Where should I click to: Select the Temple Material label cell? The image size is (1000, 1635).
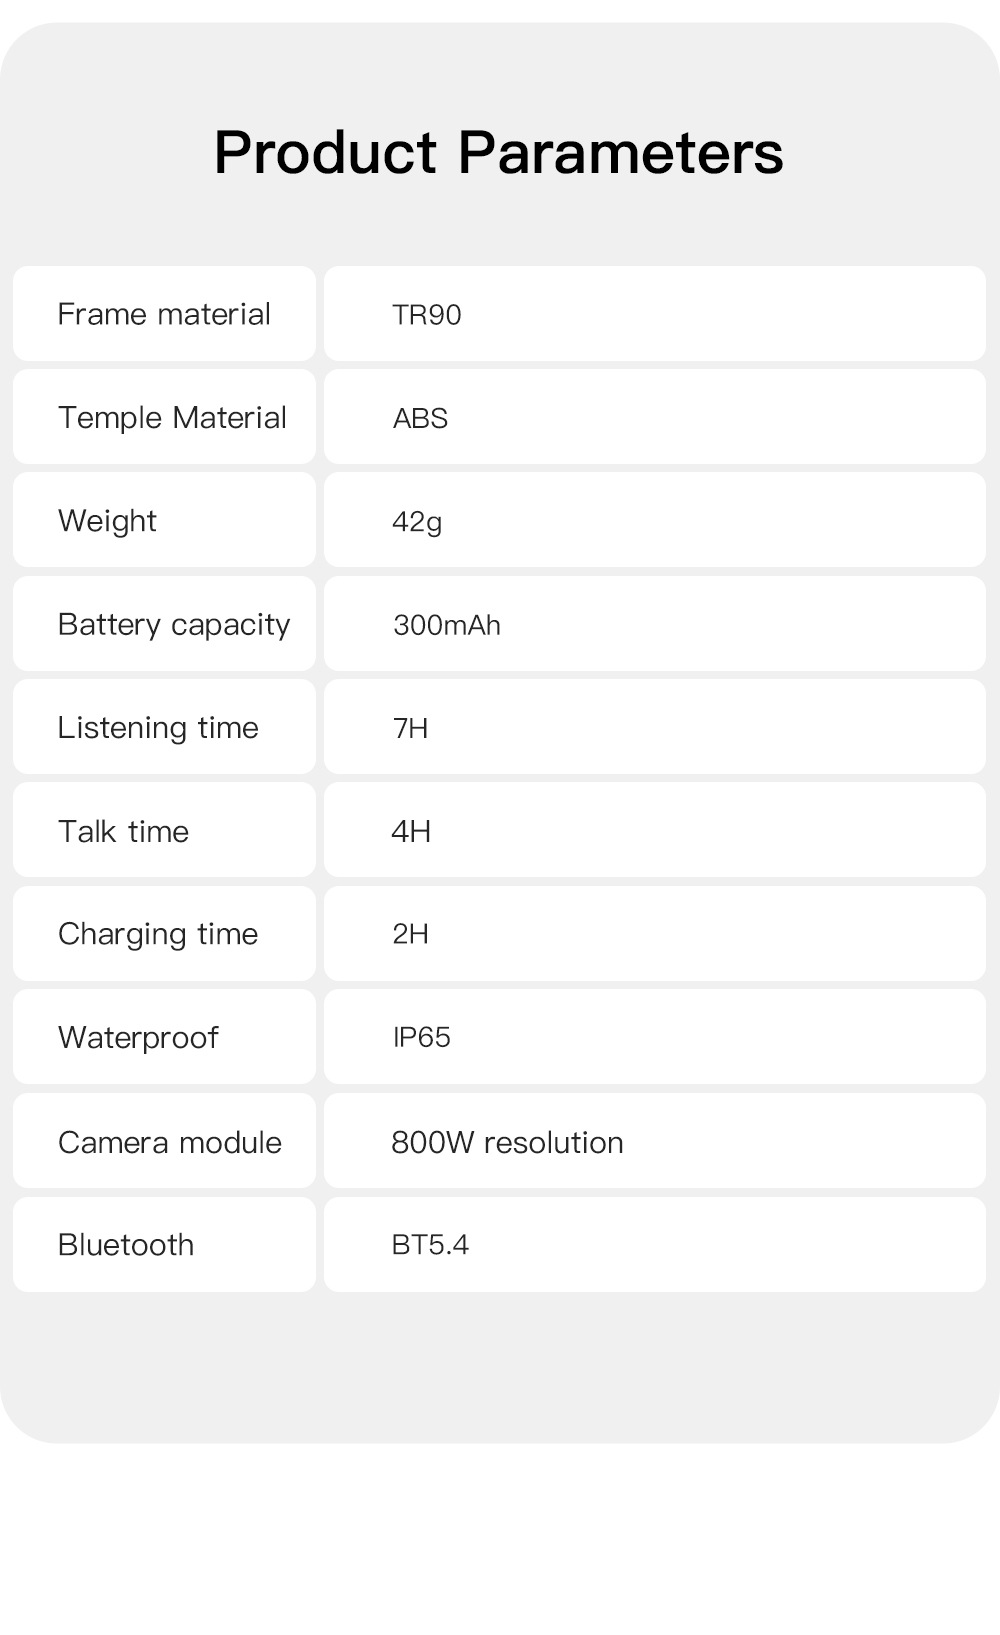coord(164,416)
